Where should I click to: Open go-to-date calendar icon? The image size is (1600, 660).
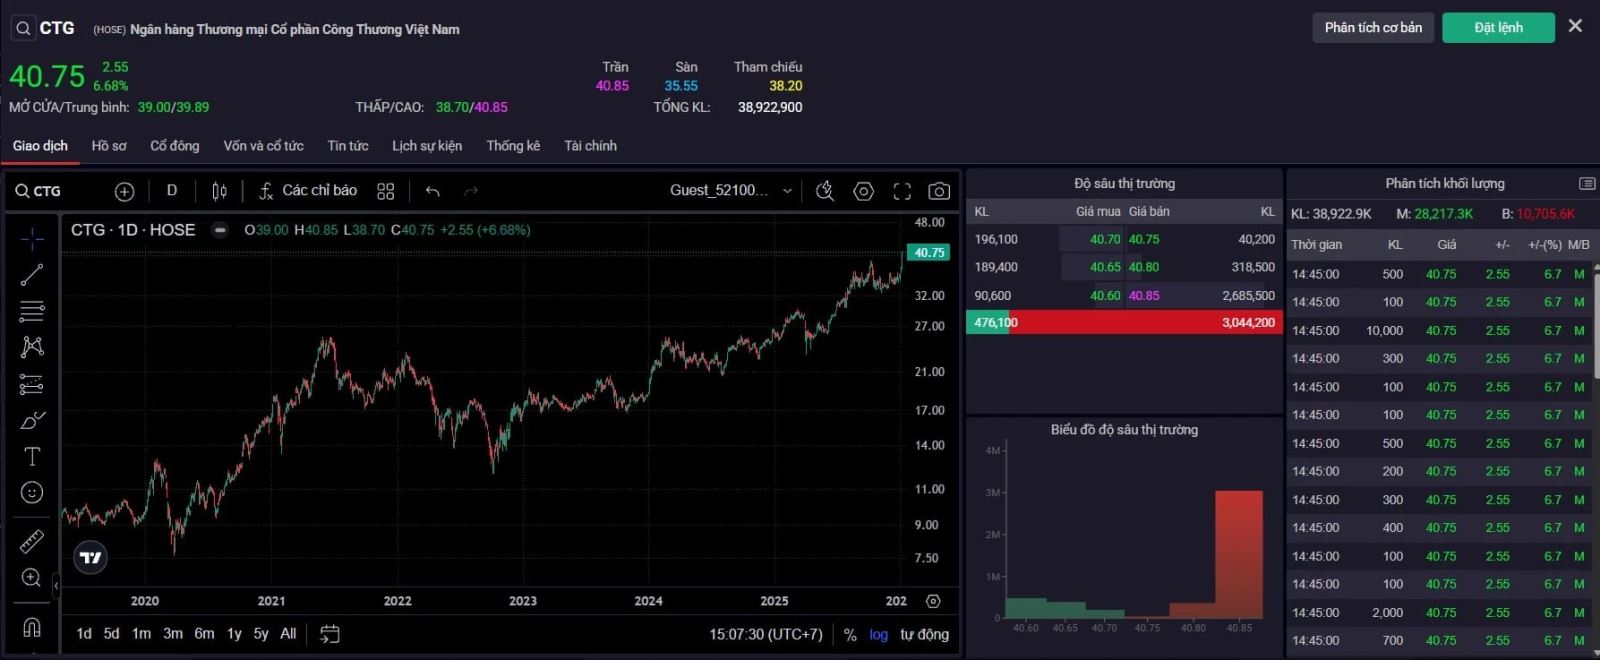pos(329,634)
